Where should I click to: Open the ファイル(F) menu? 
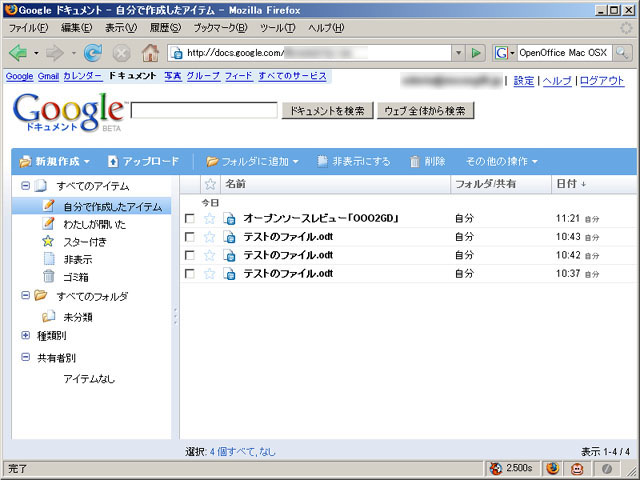(x=28, y=28)
